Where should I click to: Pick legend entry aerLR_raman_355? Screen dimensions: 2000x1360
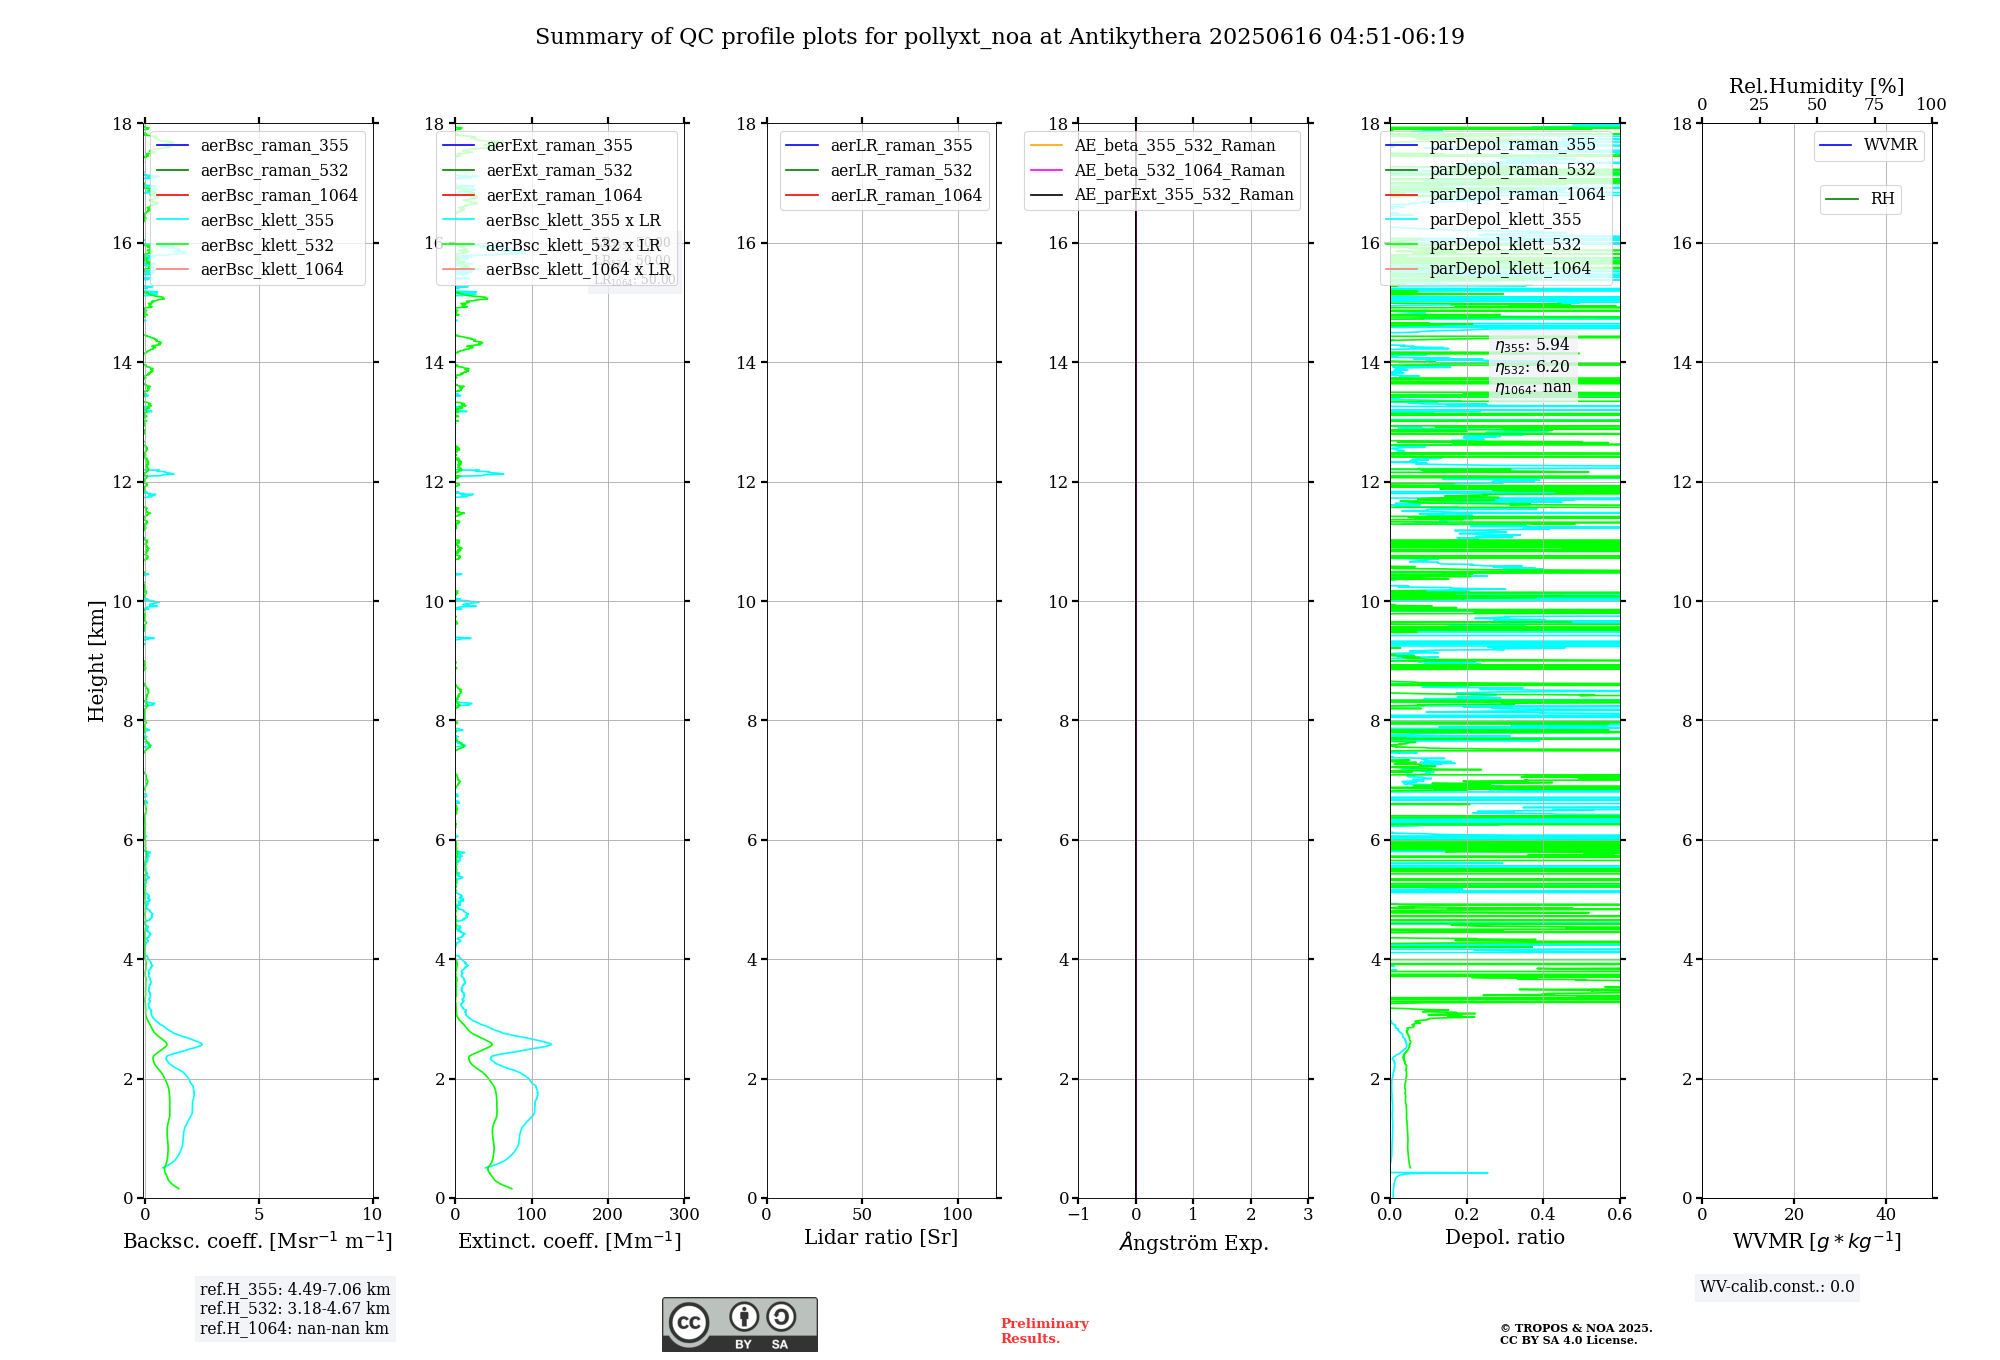(879, 146)
